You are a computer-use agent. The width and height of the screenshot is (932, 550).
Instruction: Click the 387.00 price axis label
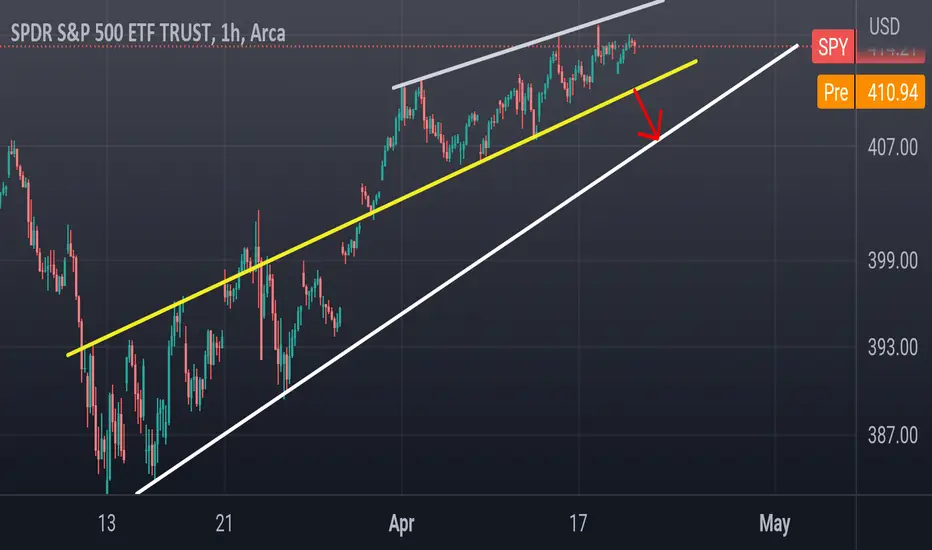[x=892, y=436]
